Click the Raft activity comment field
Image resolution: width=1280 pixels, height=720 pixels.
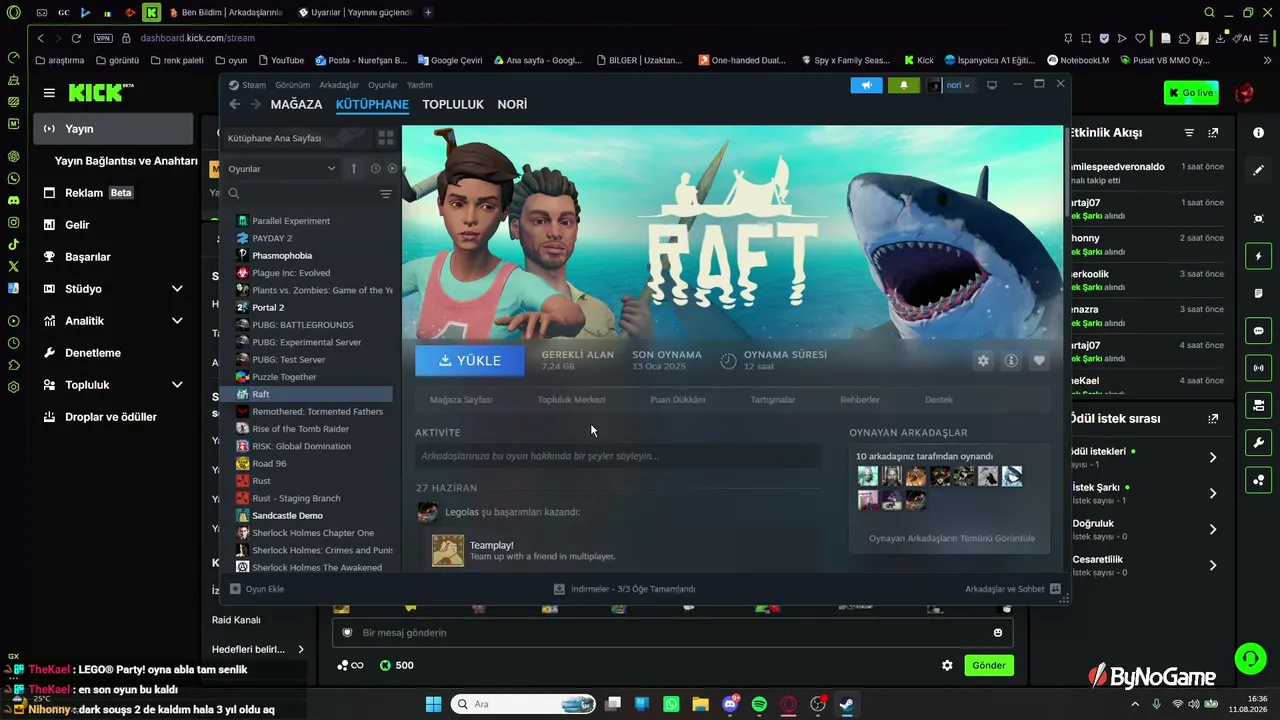[618, 456]
